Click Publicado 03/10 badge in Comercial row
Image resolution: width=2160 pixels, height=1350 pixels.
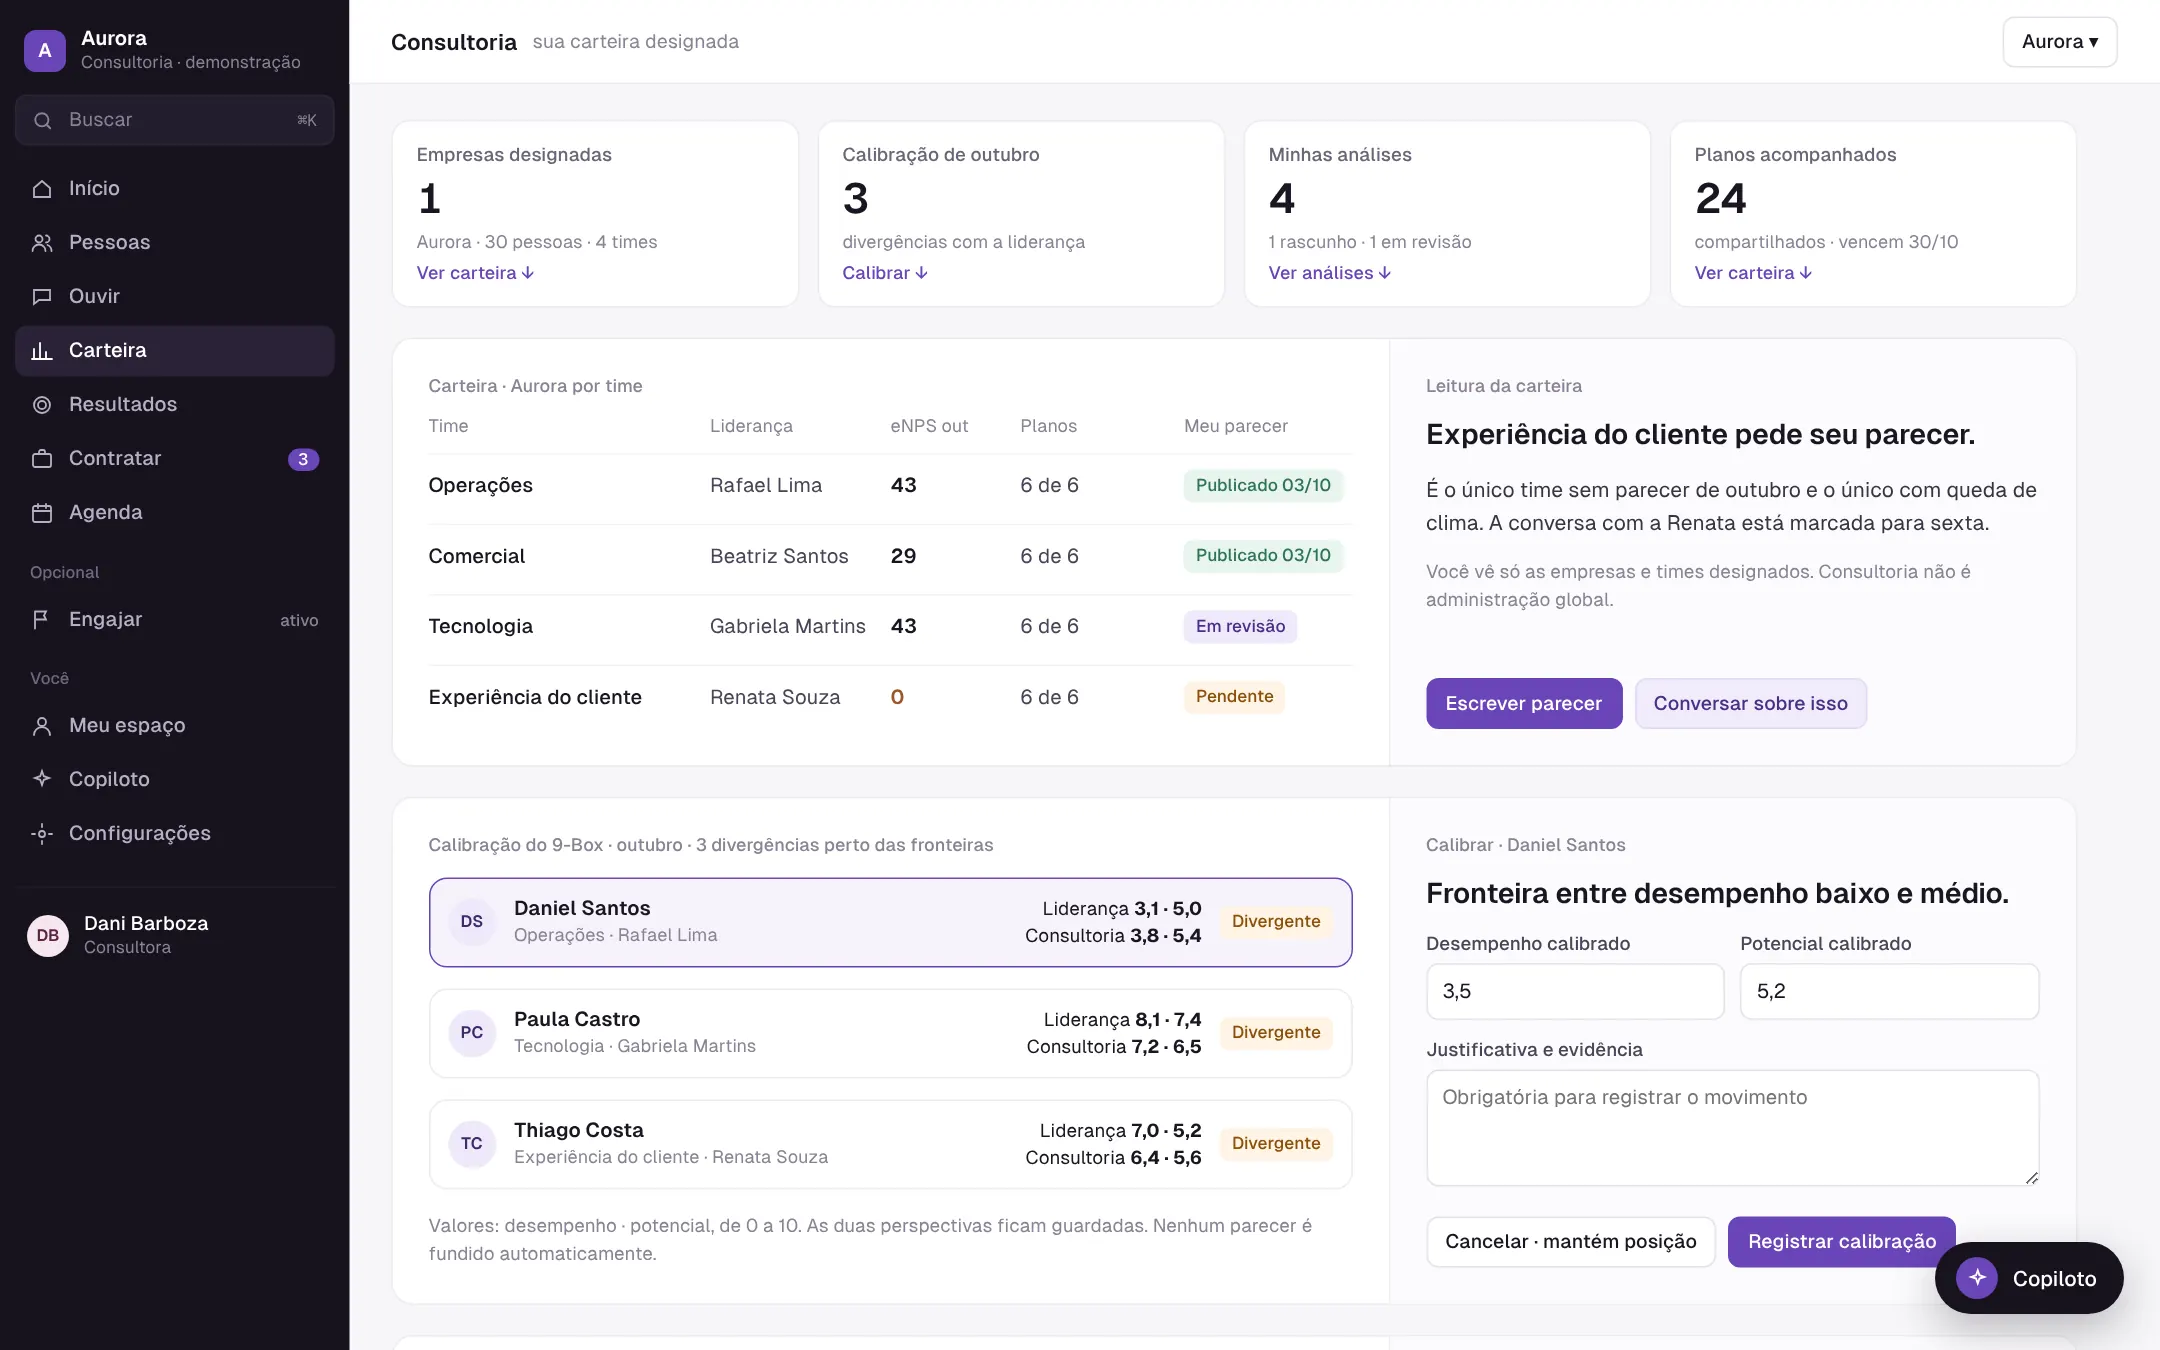pyautogui.click(x=1263, y=556)
